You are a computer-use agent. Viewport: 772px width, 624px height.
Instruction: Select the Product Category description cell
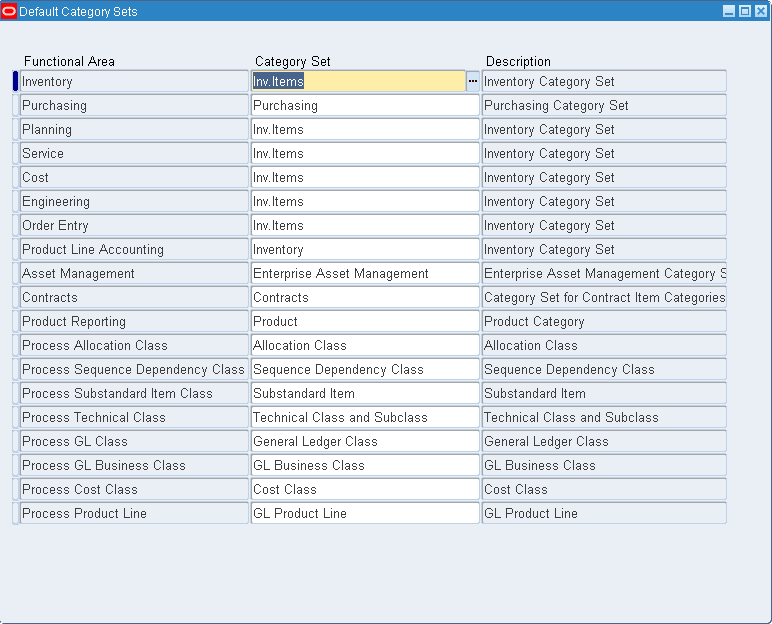[604, 322]
